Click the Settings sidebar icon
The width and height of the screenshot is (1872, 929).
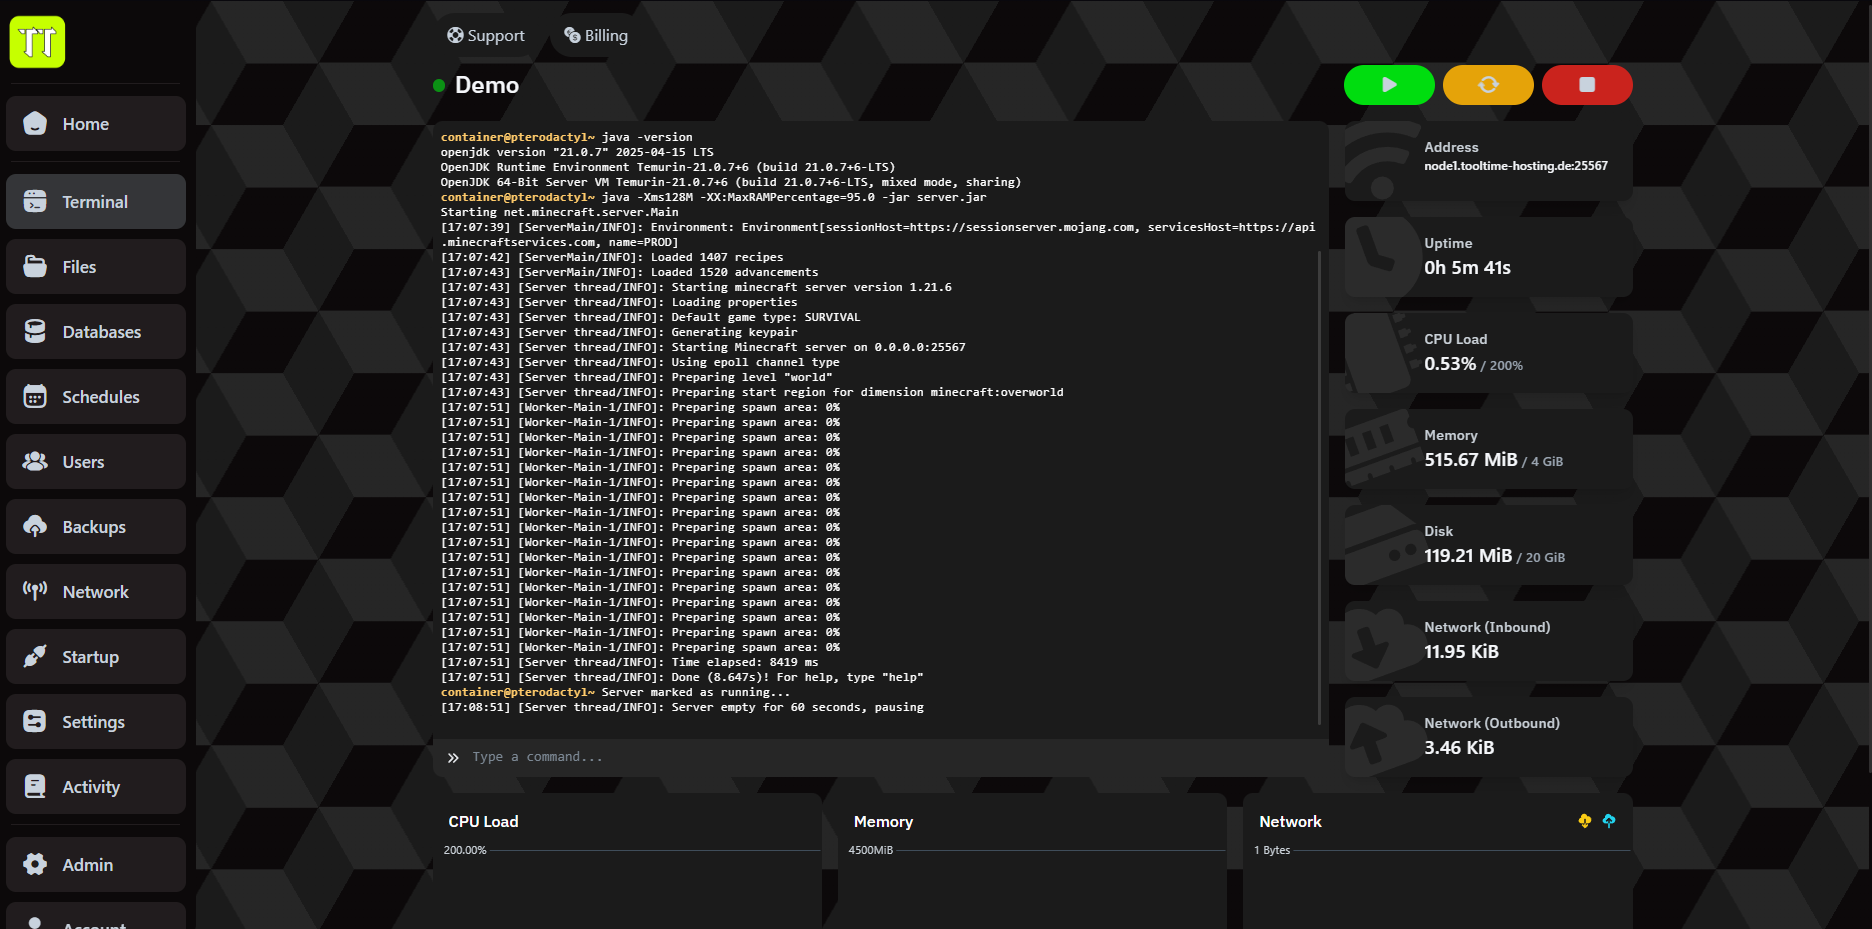pyautogui.click(x=35, y=721)
